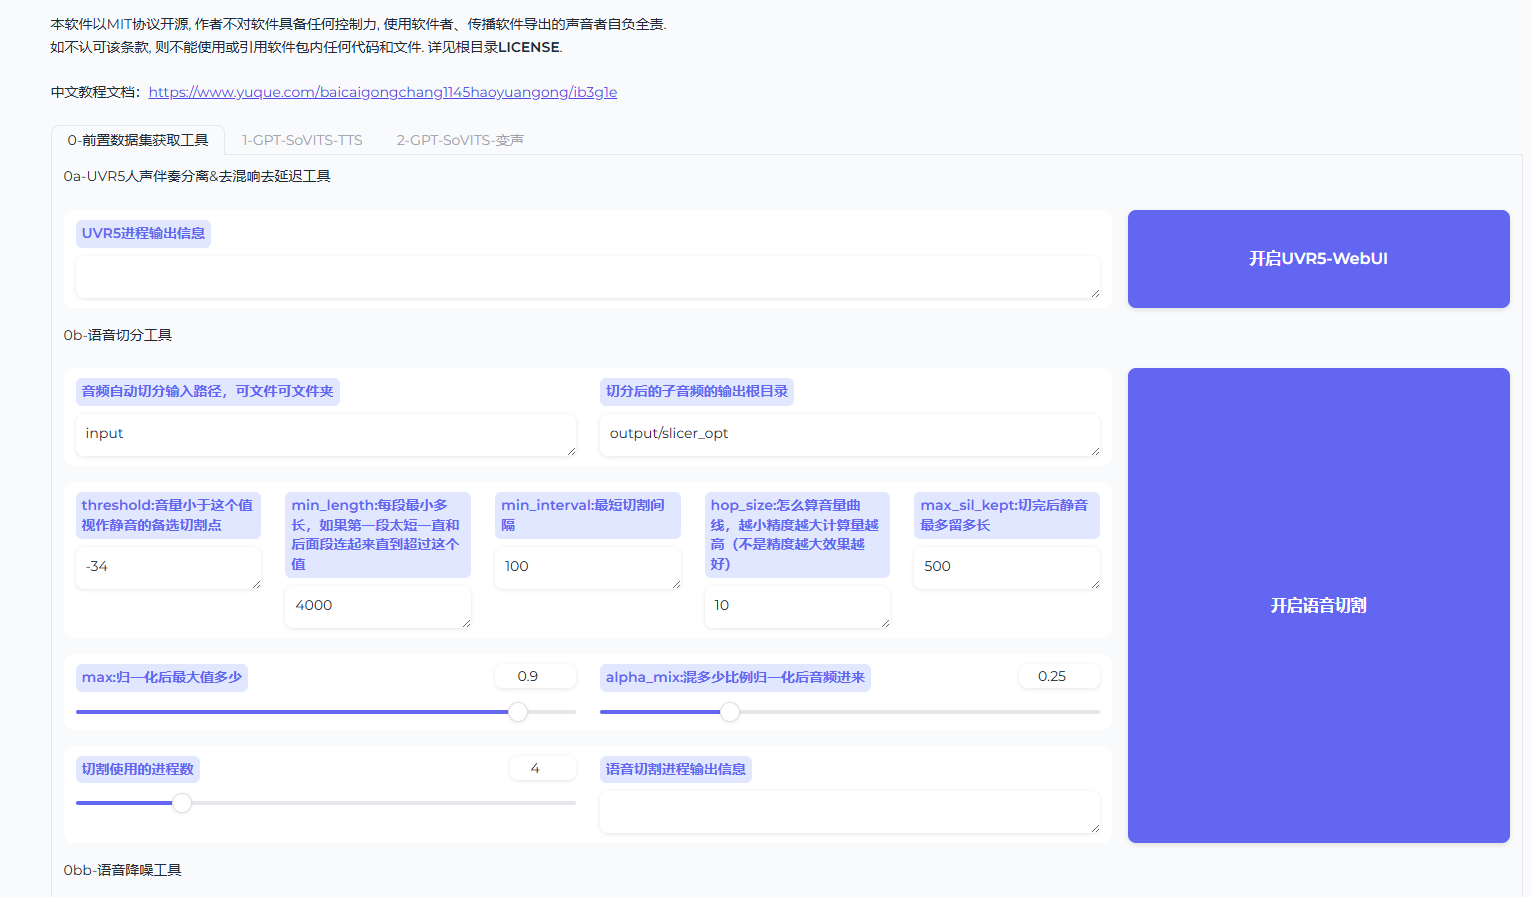Screen dimensions: 1532x897
Task: Open the Chinese tutorial yuque.com link
Action: (x=383, y=92)
